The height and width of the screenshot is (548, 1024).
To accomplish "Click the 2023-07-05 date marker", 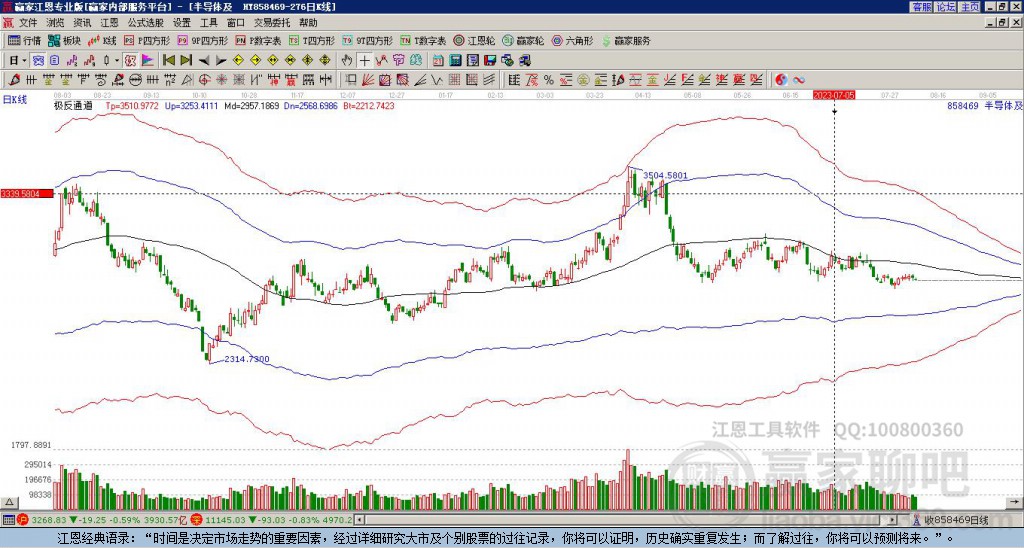I will (834, 95).
